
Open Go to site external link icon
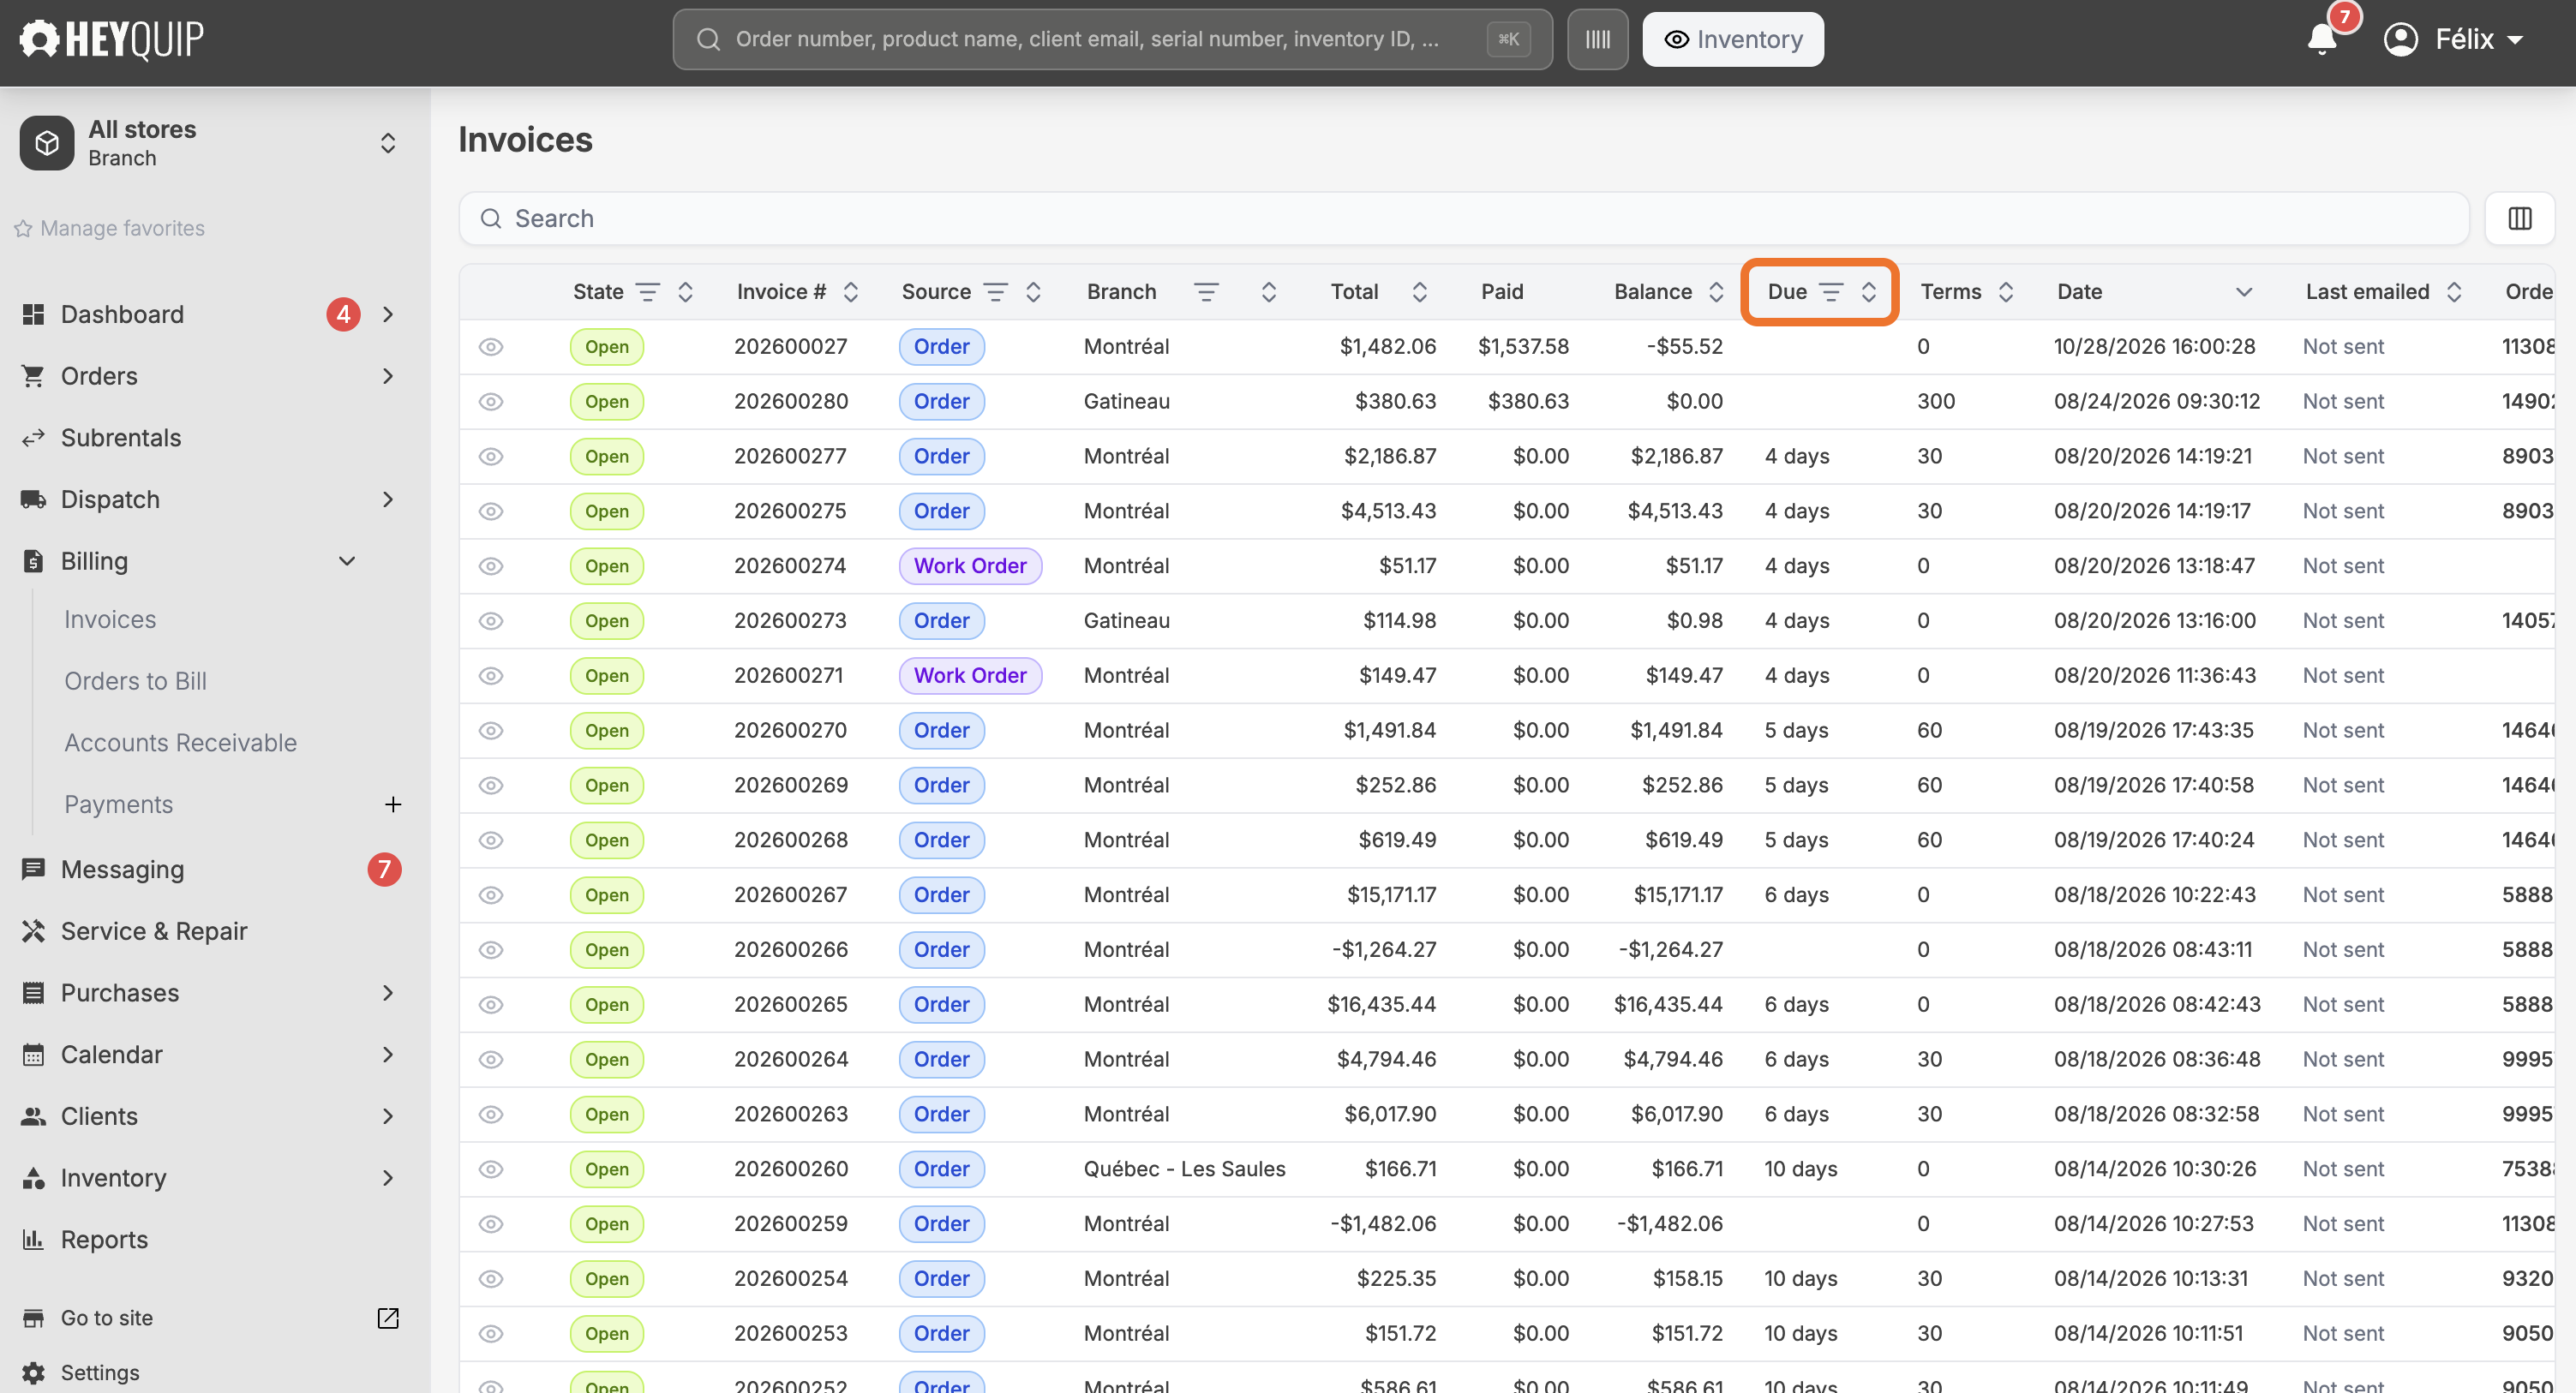[x=388, y=1318]
